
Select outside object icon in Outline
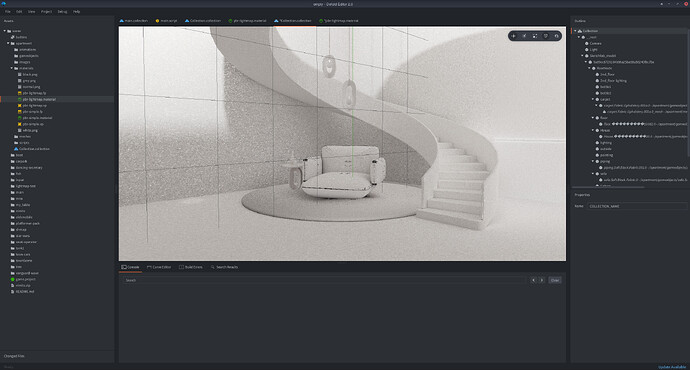597,149
